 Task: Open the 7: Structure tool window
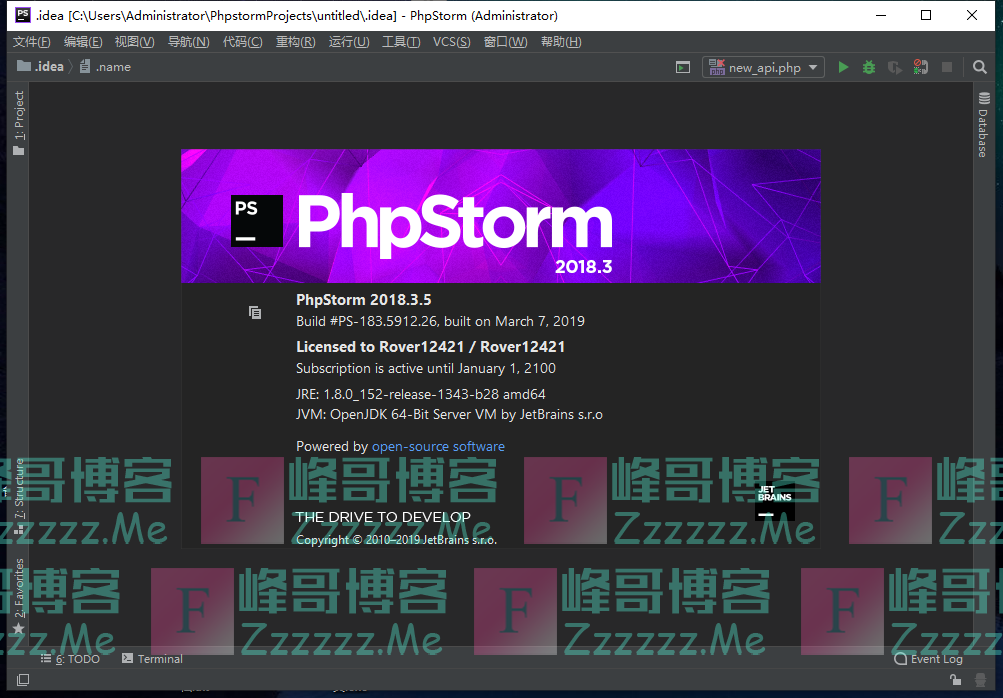point(19,496)
